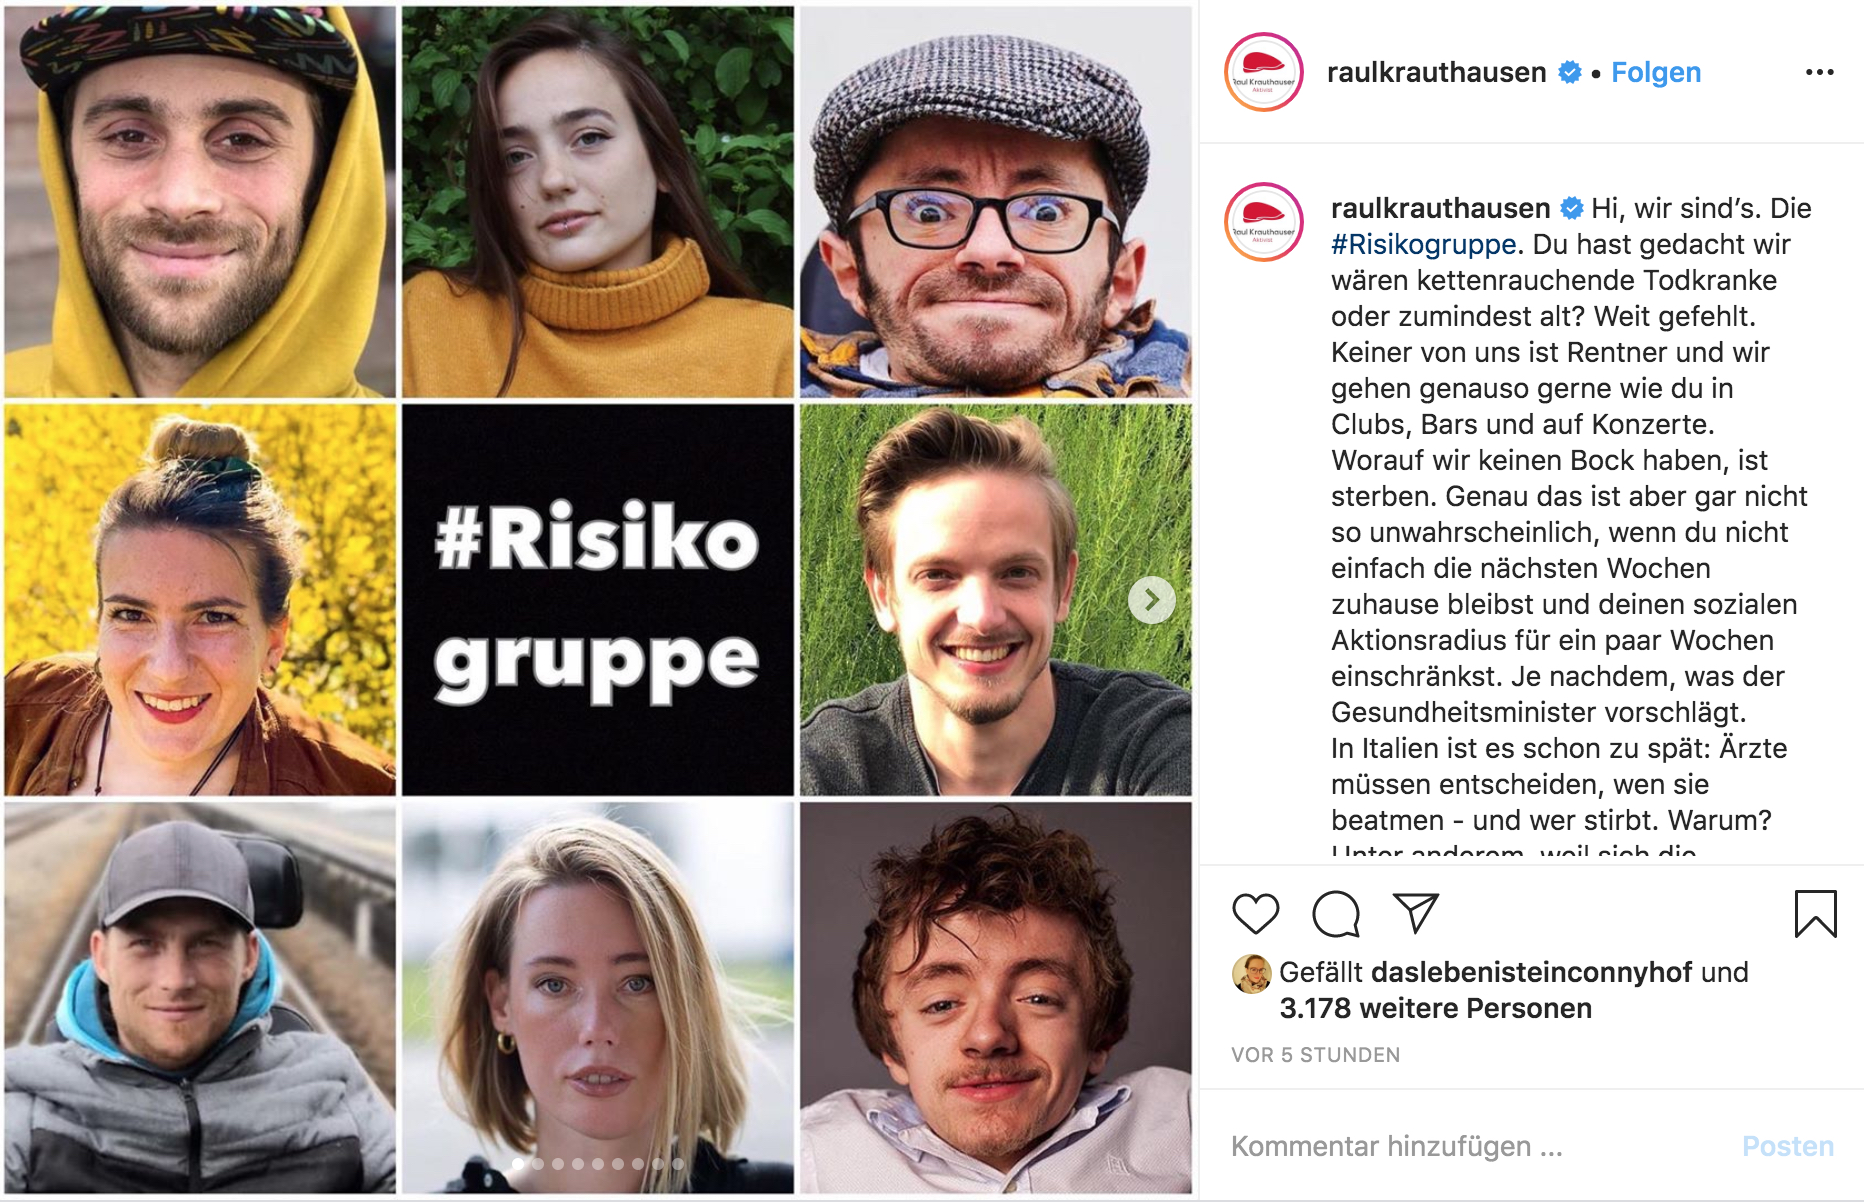
Task: Open raulkrauthausen profile picture in header
Action: coord(1264,72)
